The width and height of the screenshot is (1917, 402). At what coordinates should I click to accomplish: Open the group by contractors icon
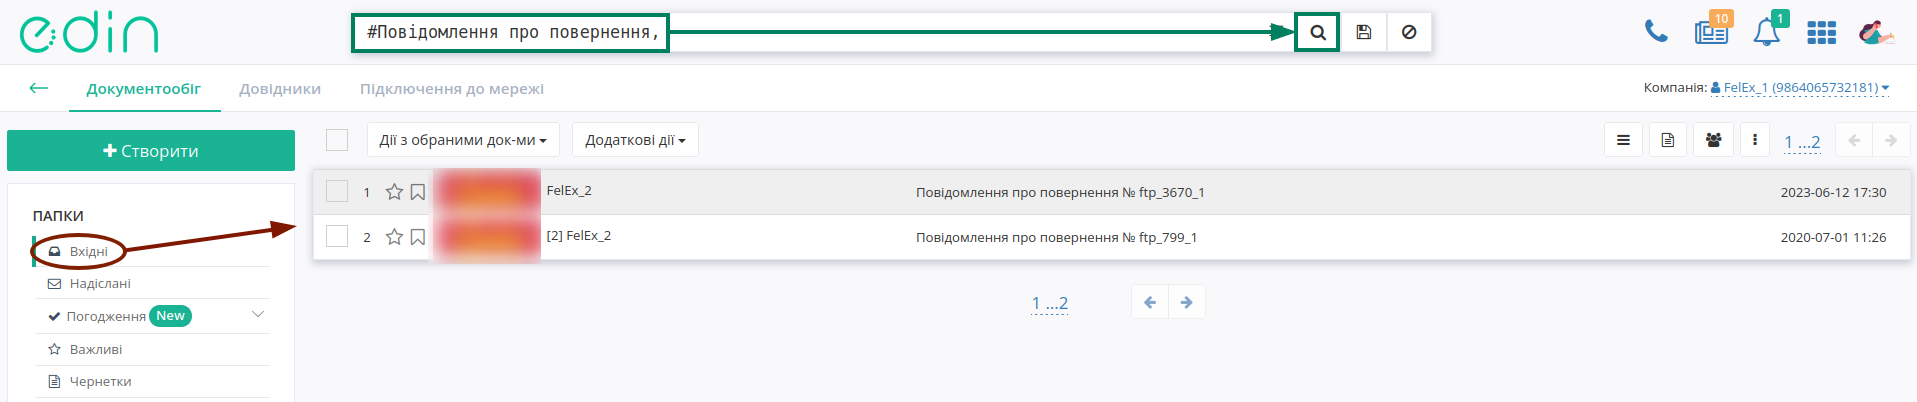1713,140
